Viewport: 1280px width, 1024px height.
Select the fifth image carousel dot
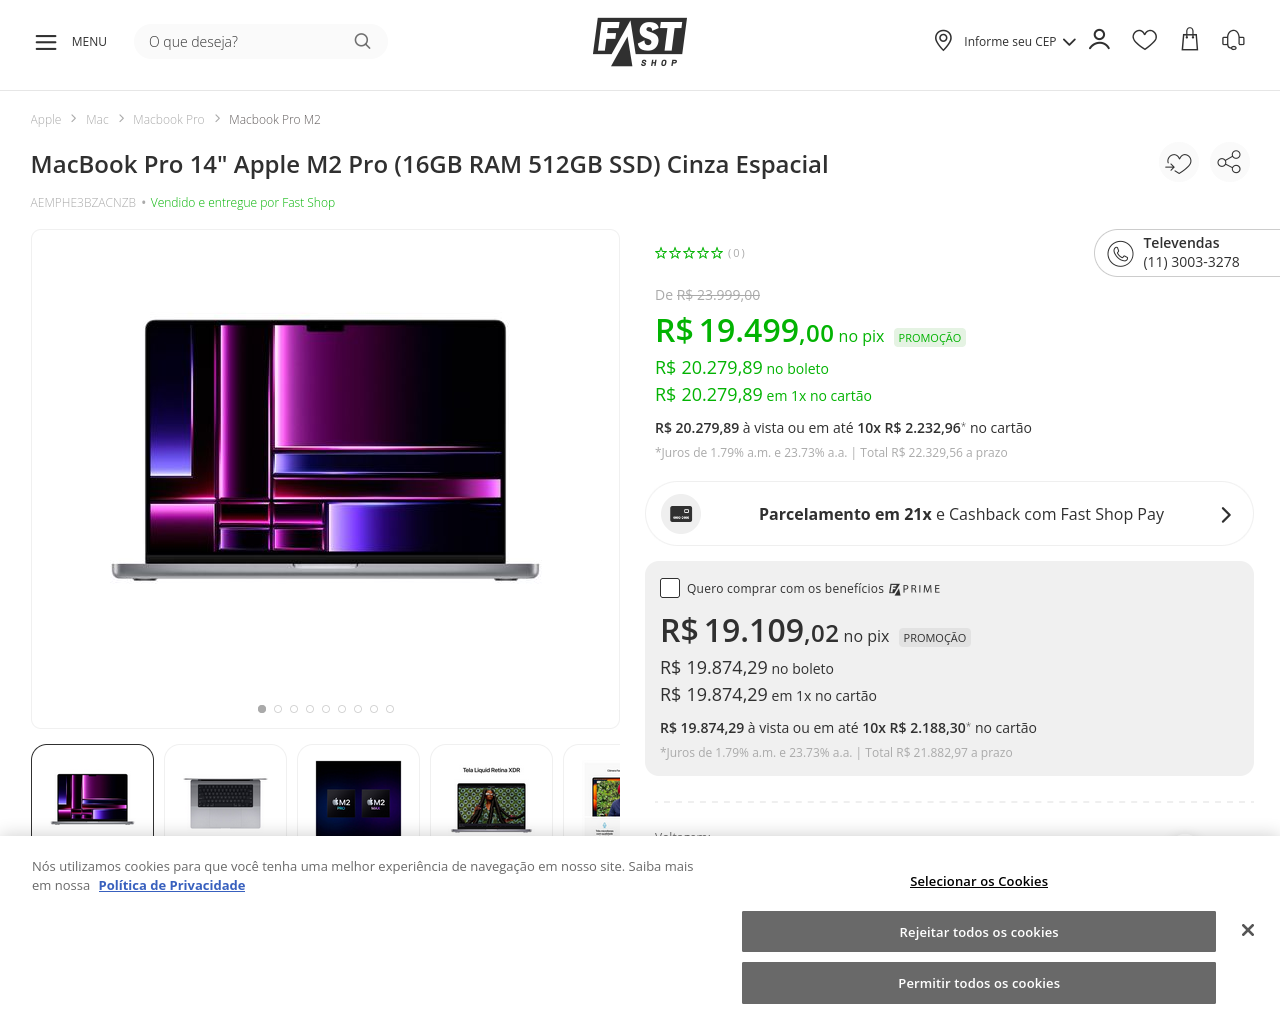[x=326, y=709]
